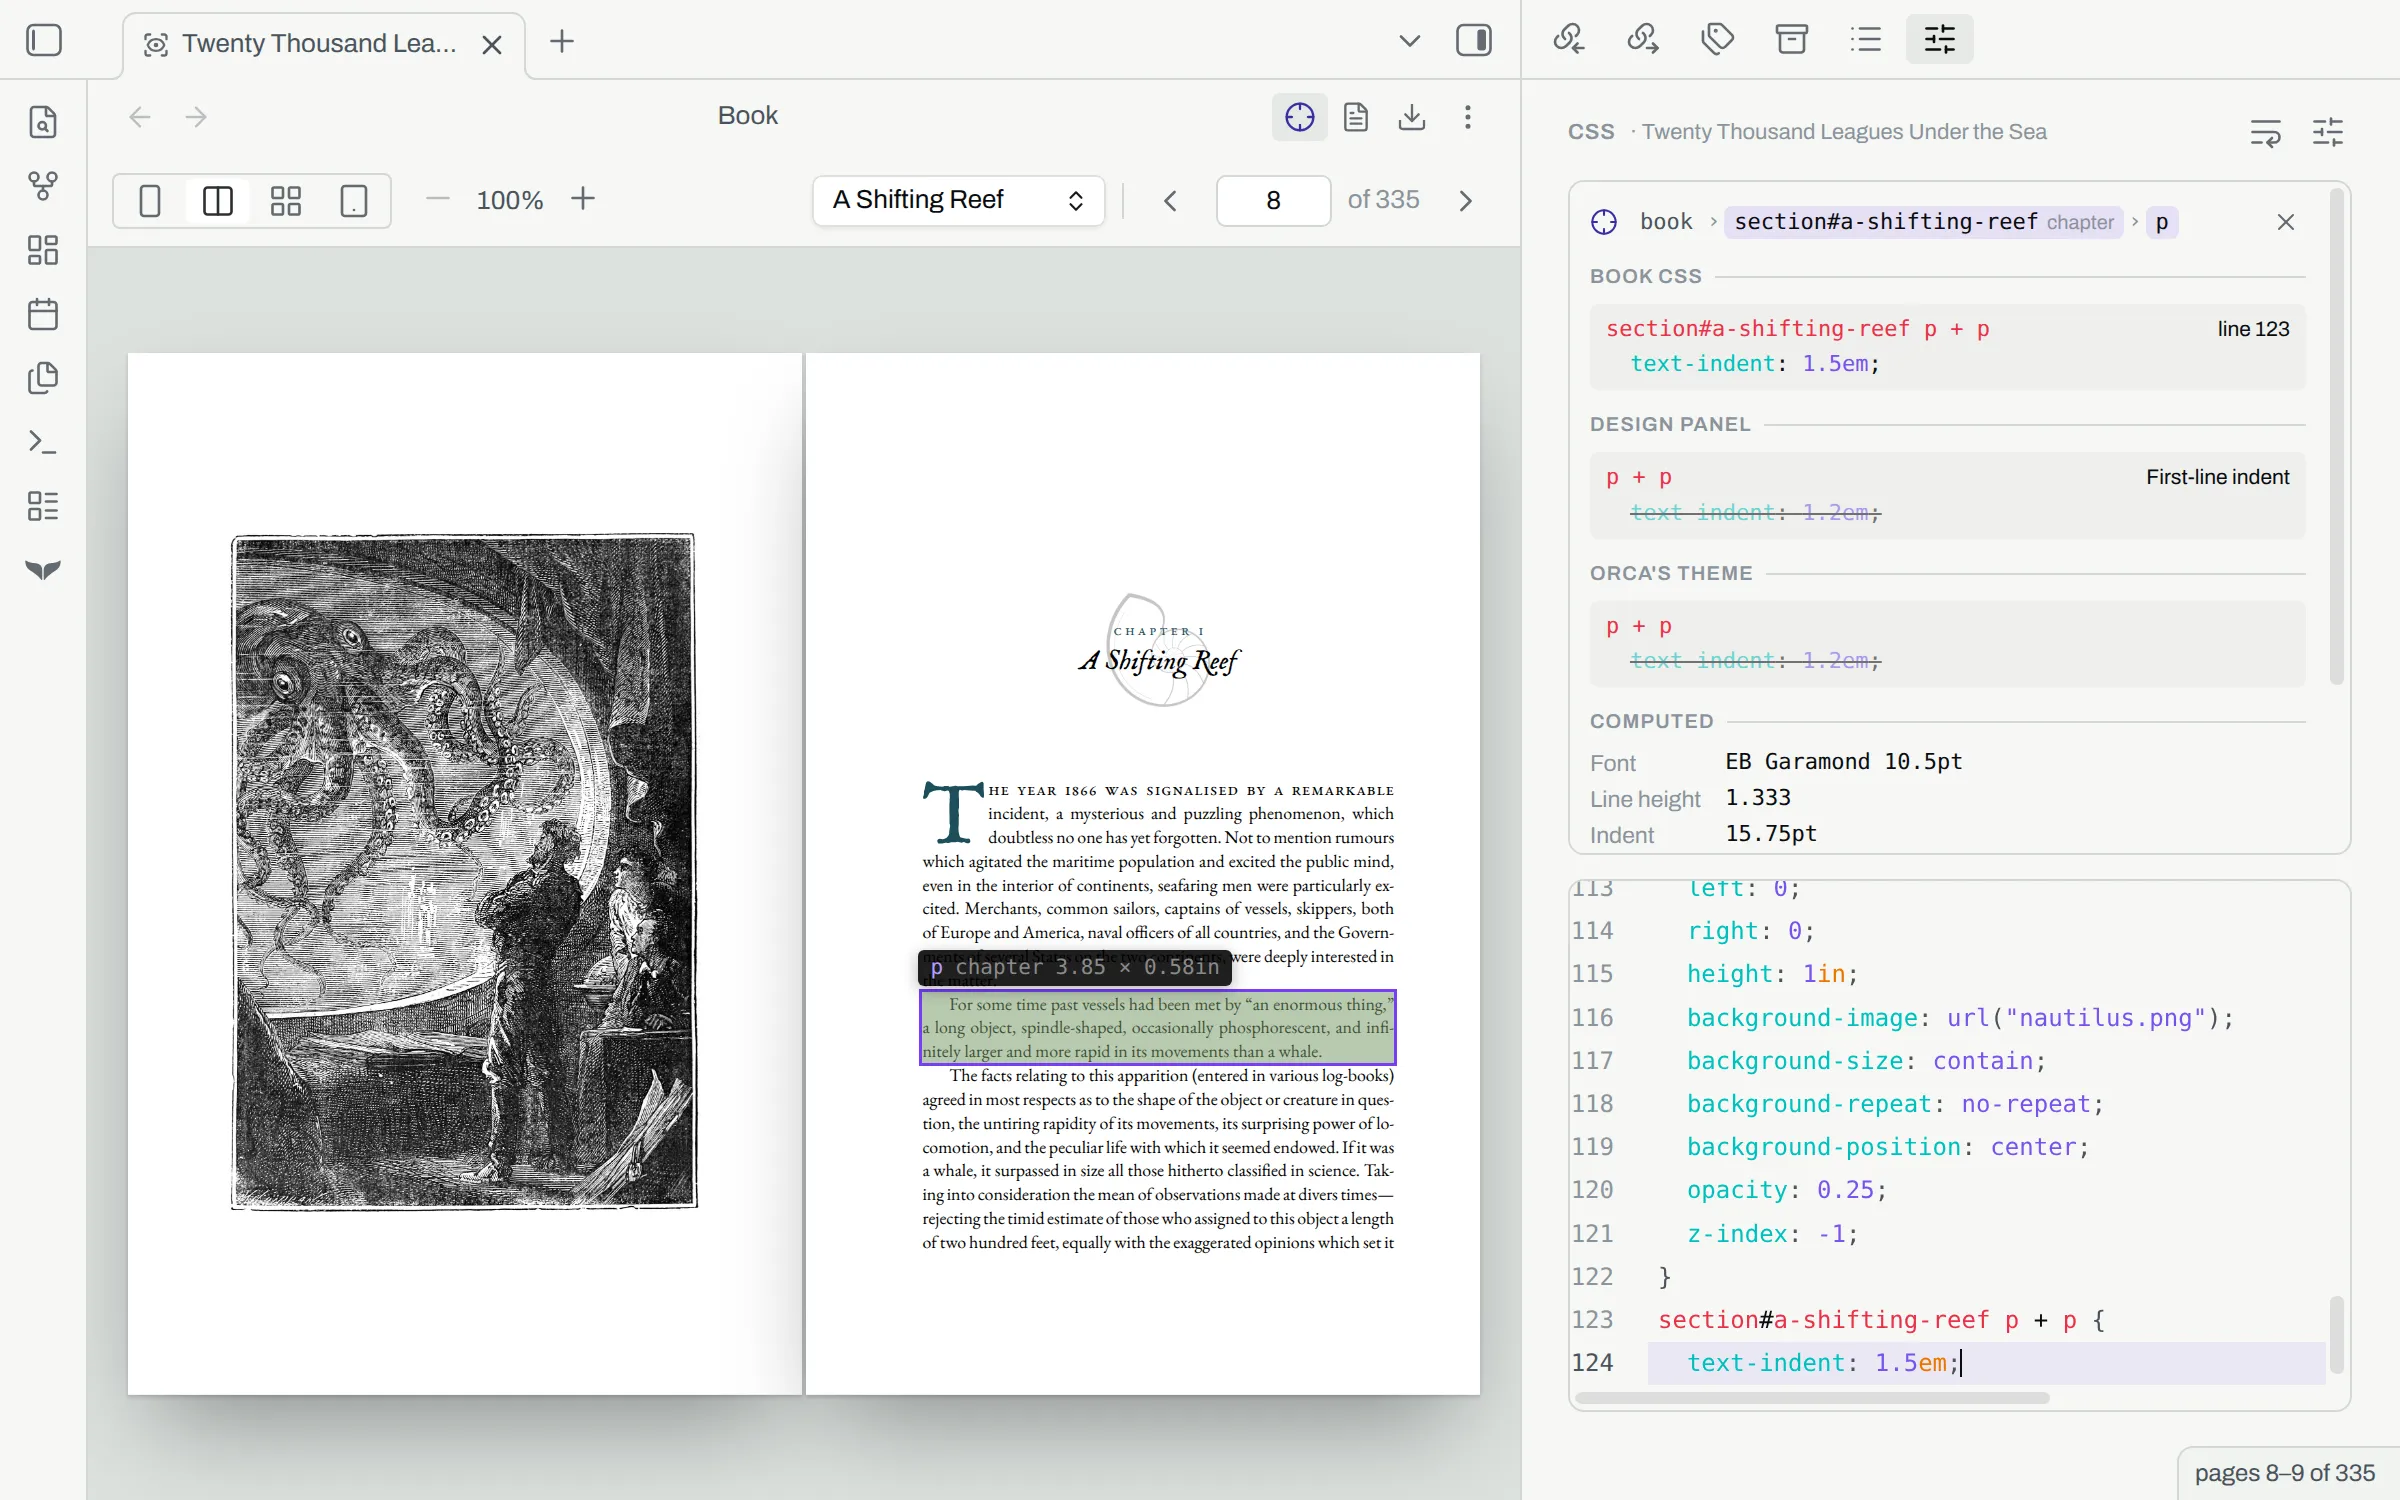Toggle word wrap in CSS panel
This screenshot has height=1500, width=2400.
pos(2266,132)
